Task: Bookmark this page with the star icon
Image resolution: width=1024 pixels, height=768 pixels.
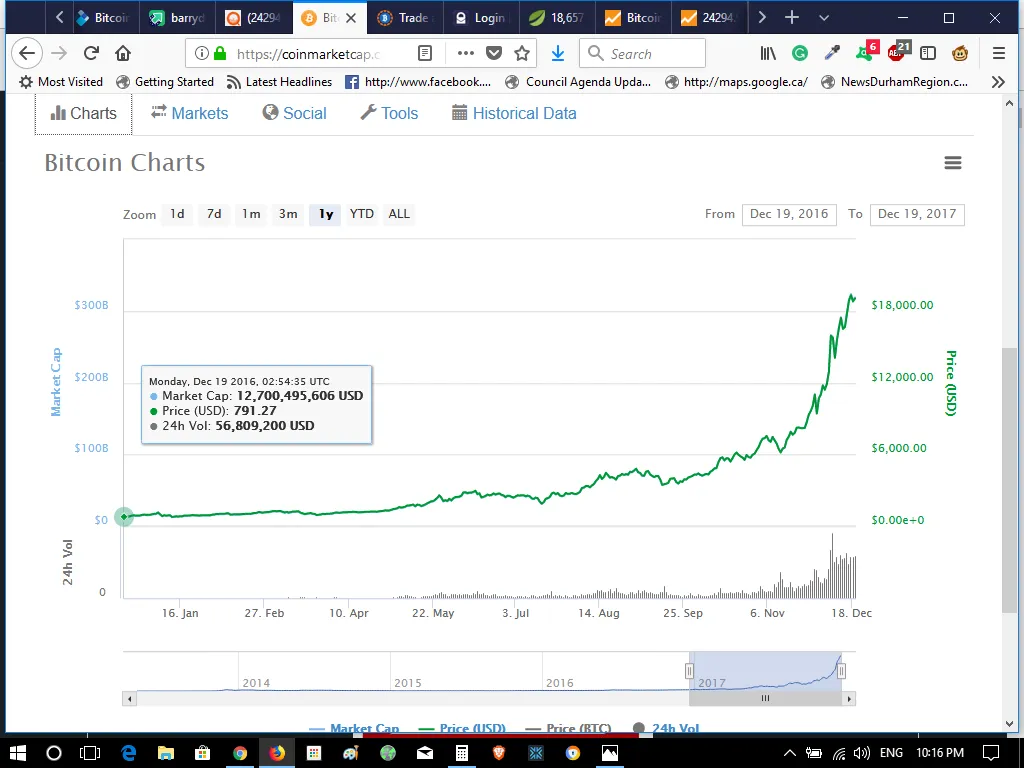Action: [x=522, y=54]
